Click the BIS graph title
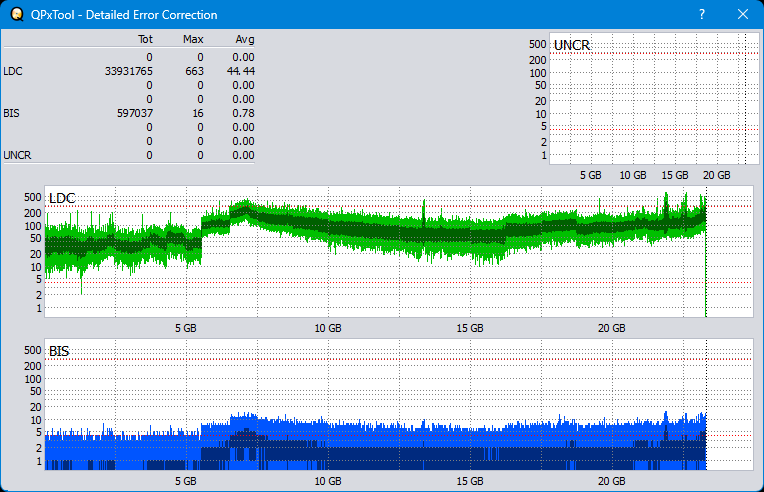Viewport: 764px width, 492px height. click(x=59, y=351)
